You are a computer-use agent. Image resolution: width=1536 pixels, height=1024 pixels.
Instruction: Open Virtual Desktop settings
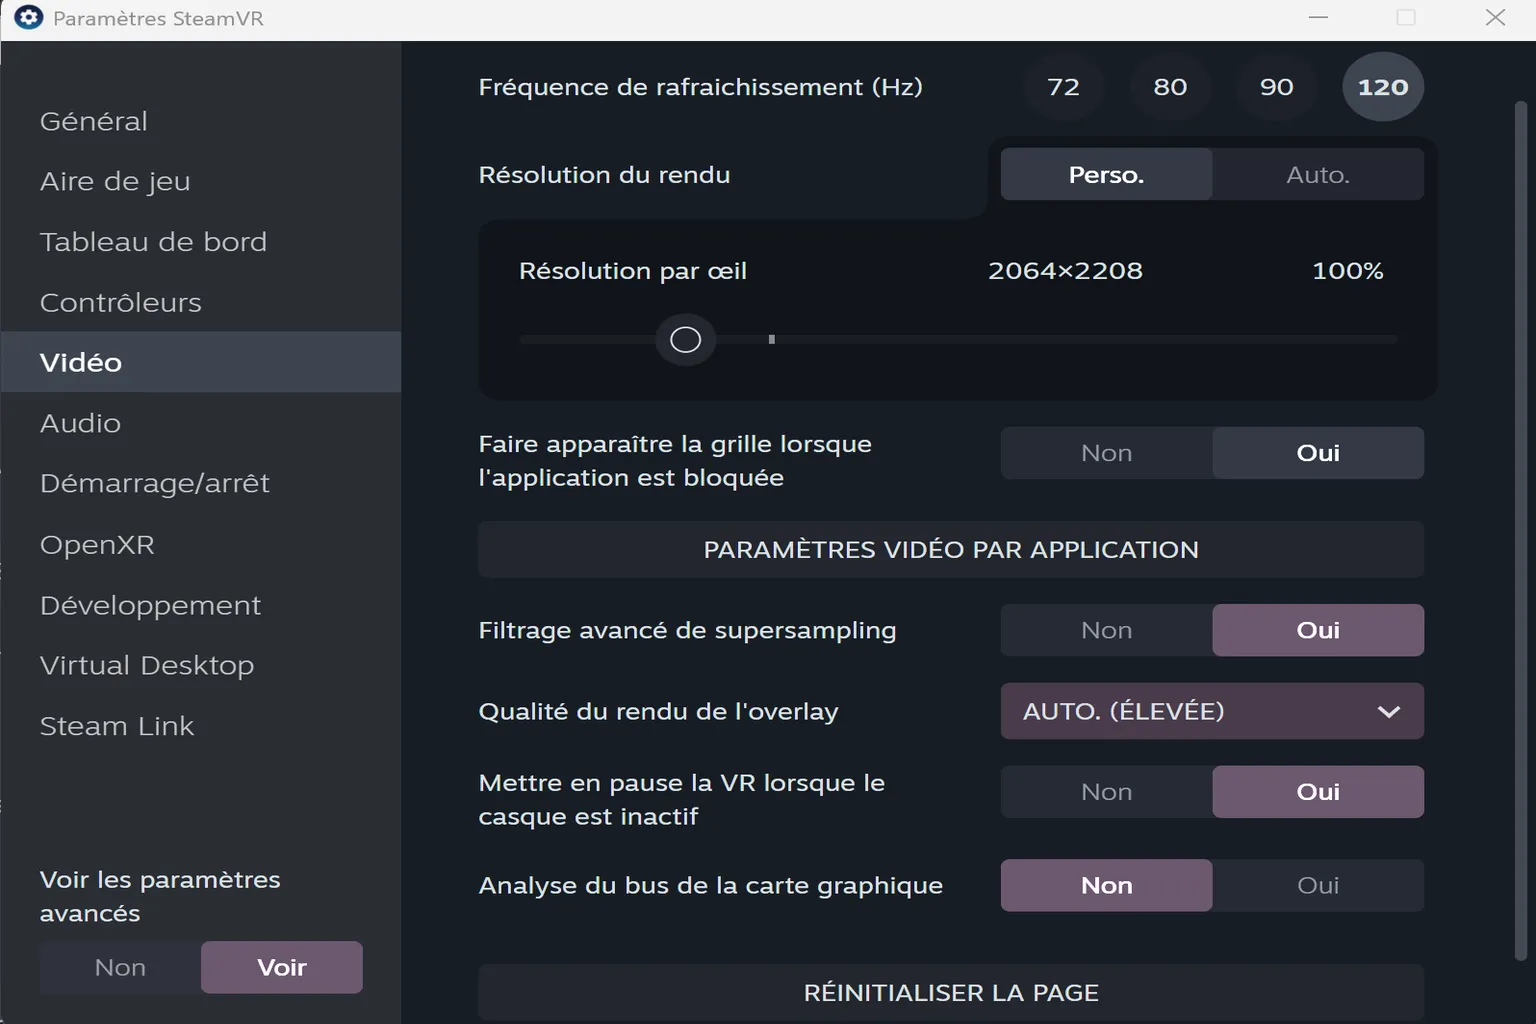click(x=200, y=665)
